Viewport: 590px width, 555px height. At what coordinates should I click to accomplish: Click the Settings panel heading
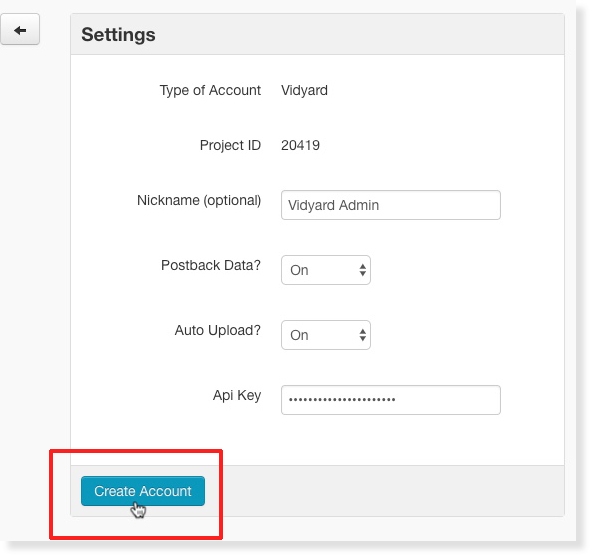coord(118,35)
